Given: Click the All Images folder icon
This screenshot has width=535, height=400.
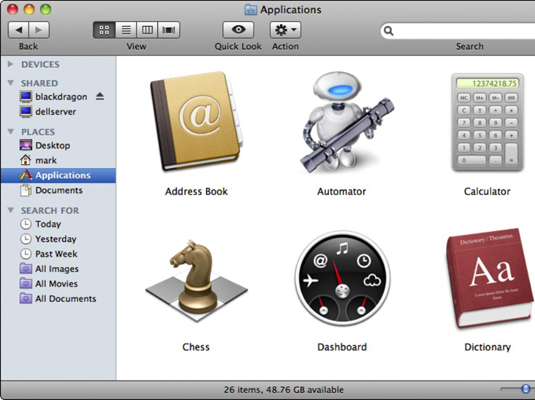Looking at the screenshot, I should pyautogui.click(x=26, y=269).
